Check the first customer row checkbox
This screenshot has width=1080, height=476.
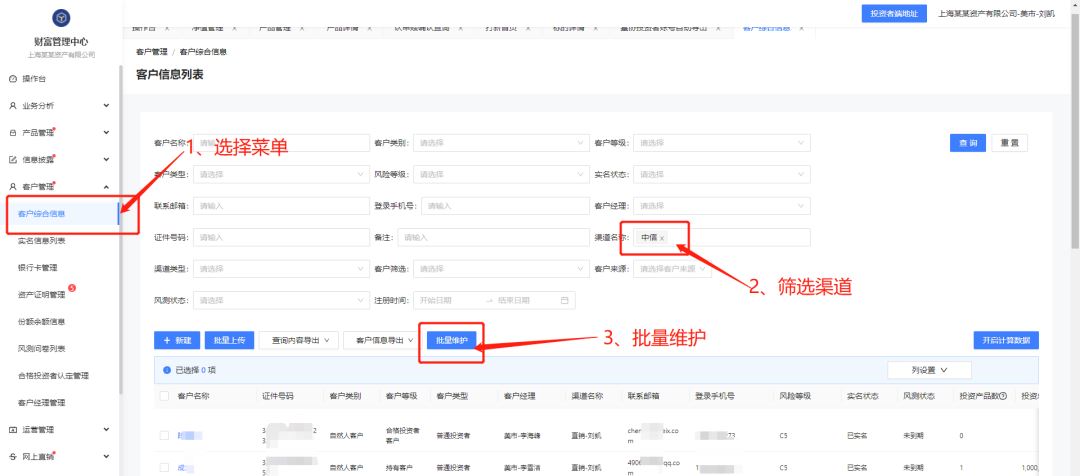click(164, 436)
